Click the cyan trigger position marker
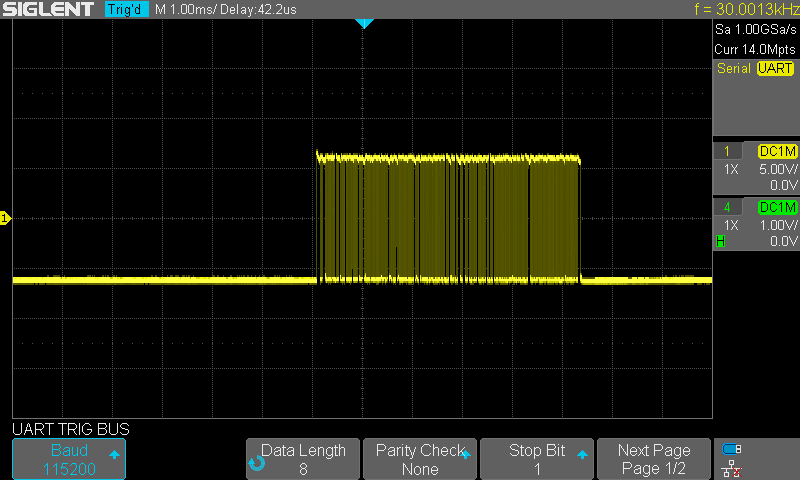This screenshot has height=480, width=800. click(364, 23)
